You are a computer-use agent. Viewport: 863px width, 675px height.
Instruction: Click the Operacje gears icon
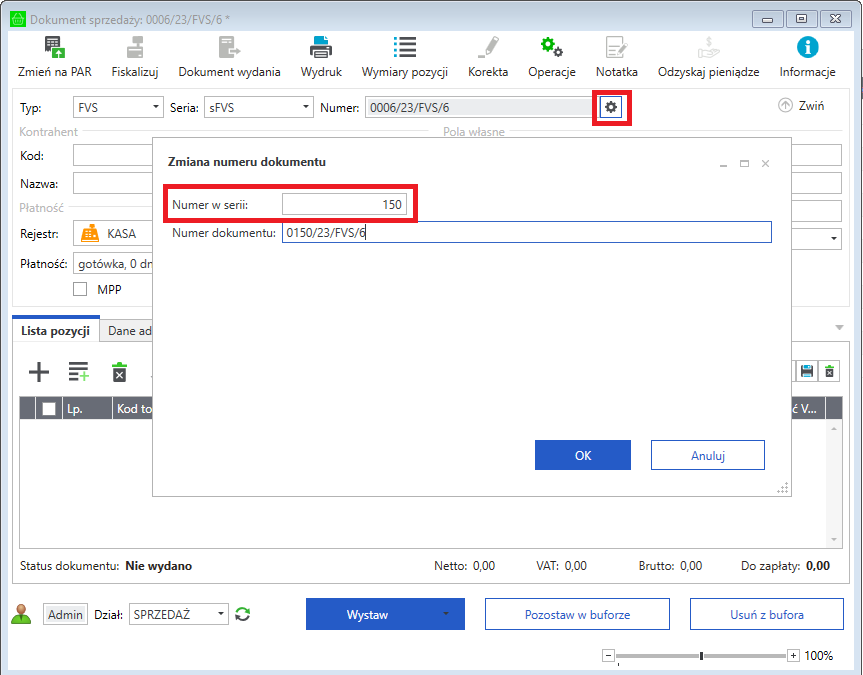tap(551, 47)
